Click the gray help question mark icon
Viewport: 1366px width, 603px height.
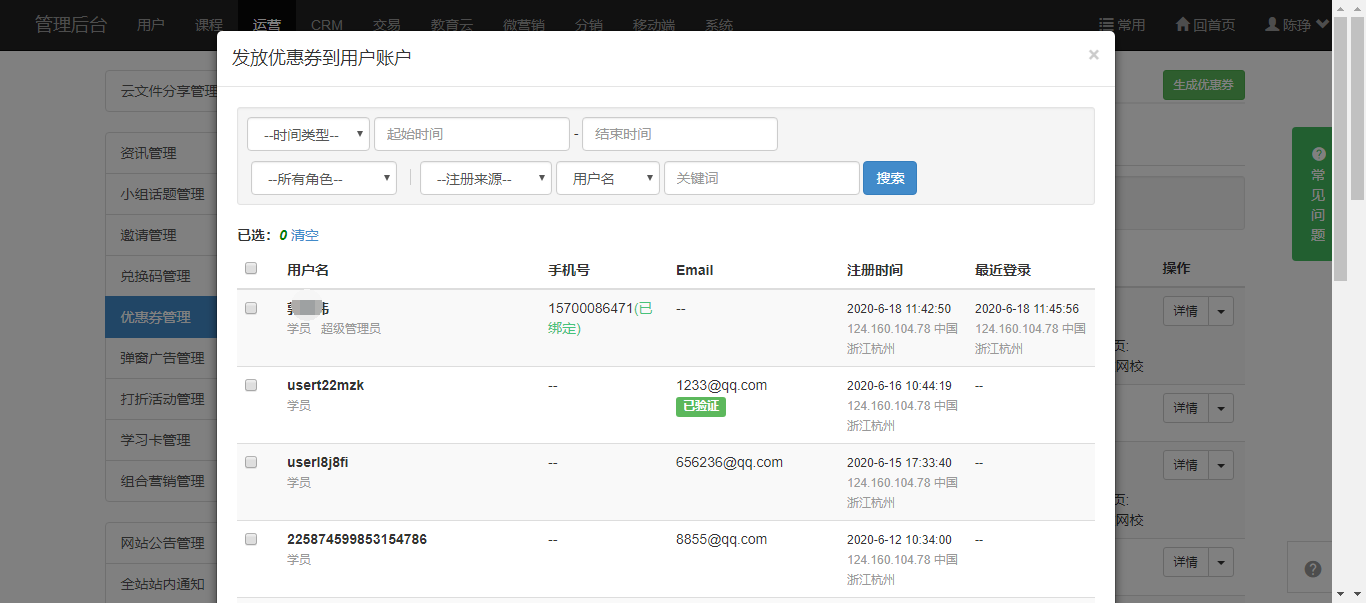[1313, 569]
